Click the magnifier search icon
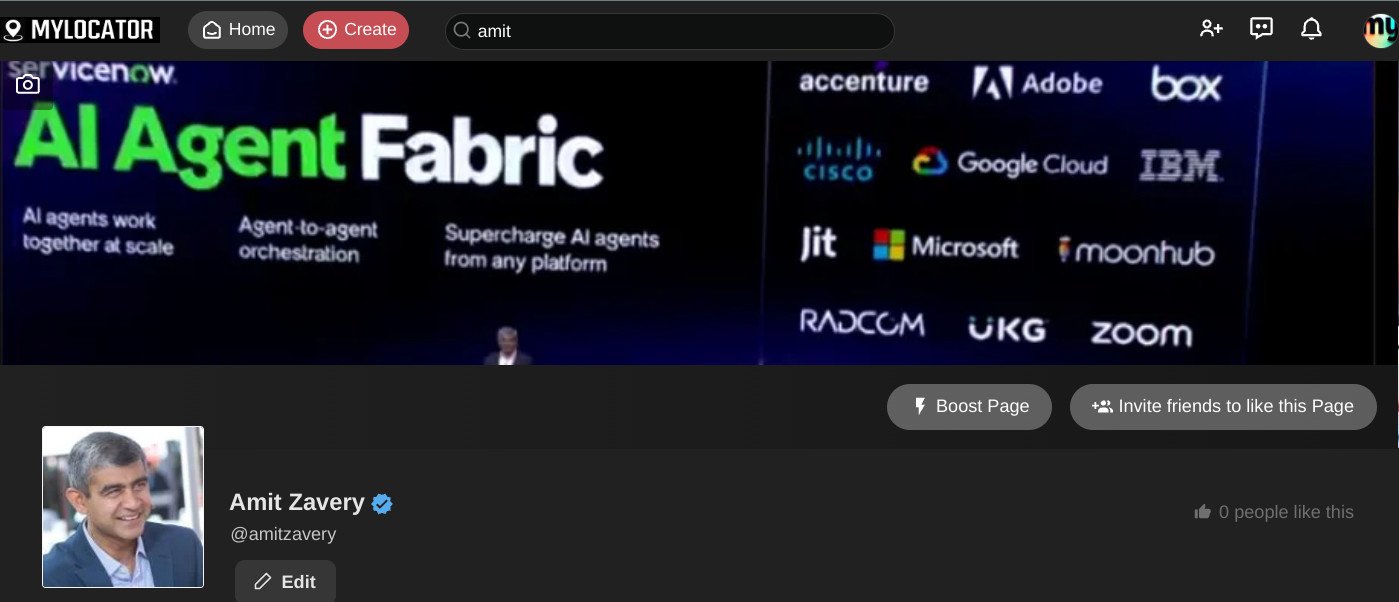 pos(462,31)
